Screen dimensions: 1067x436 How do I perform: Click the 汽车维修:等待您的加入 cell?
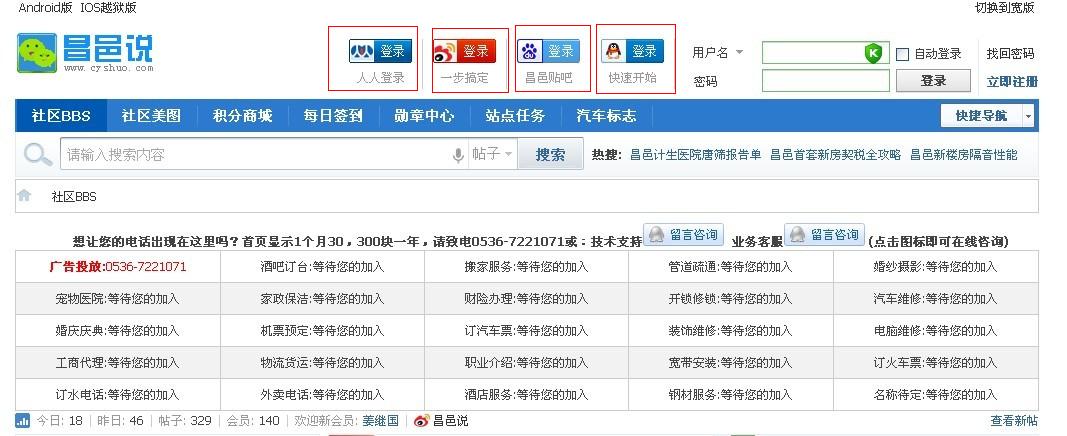click(936, 299)
